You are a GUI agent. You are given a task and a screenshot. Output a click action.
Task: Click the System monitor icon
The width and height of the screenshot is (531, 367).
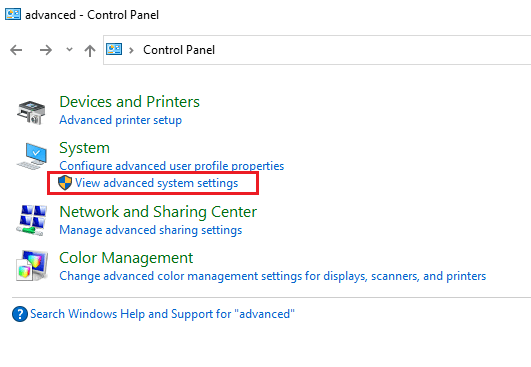click(x=32, y=156)
